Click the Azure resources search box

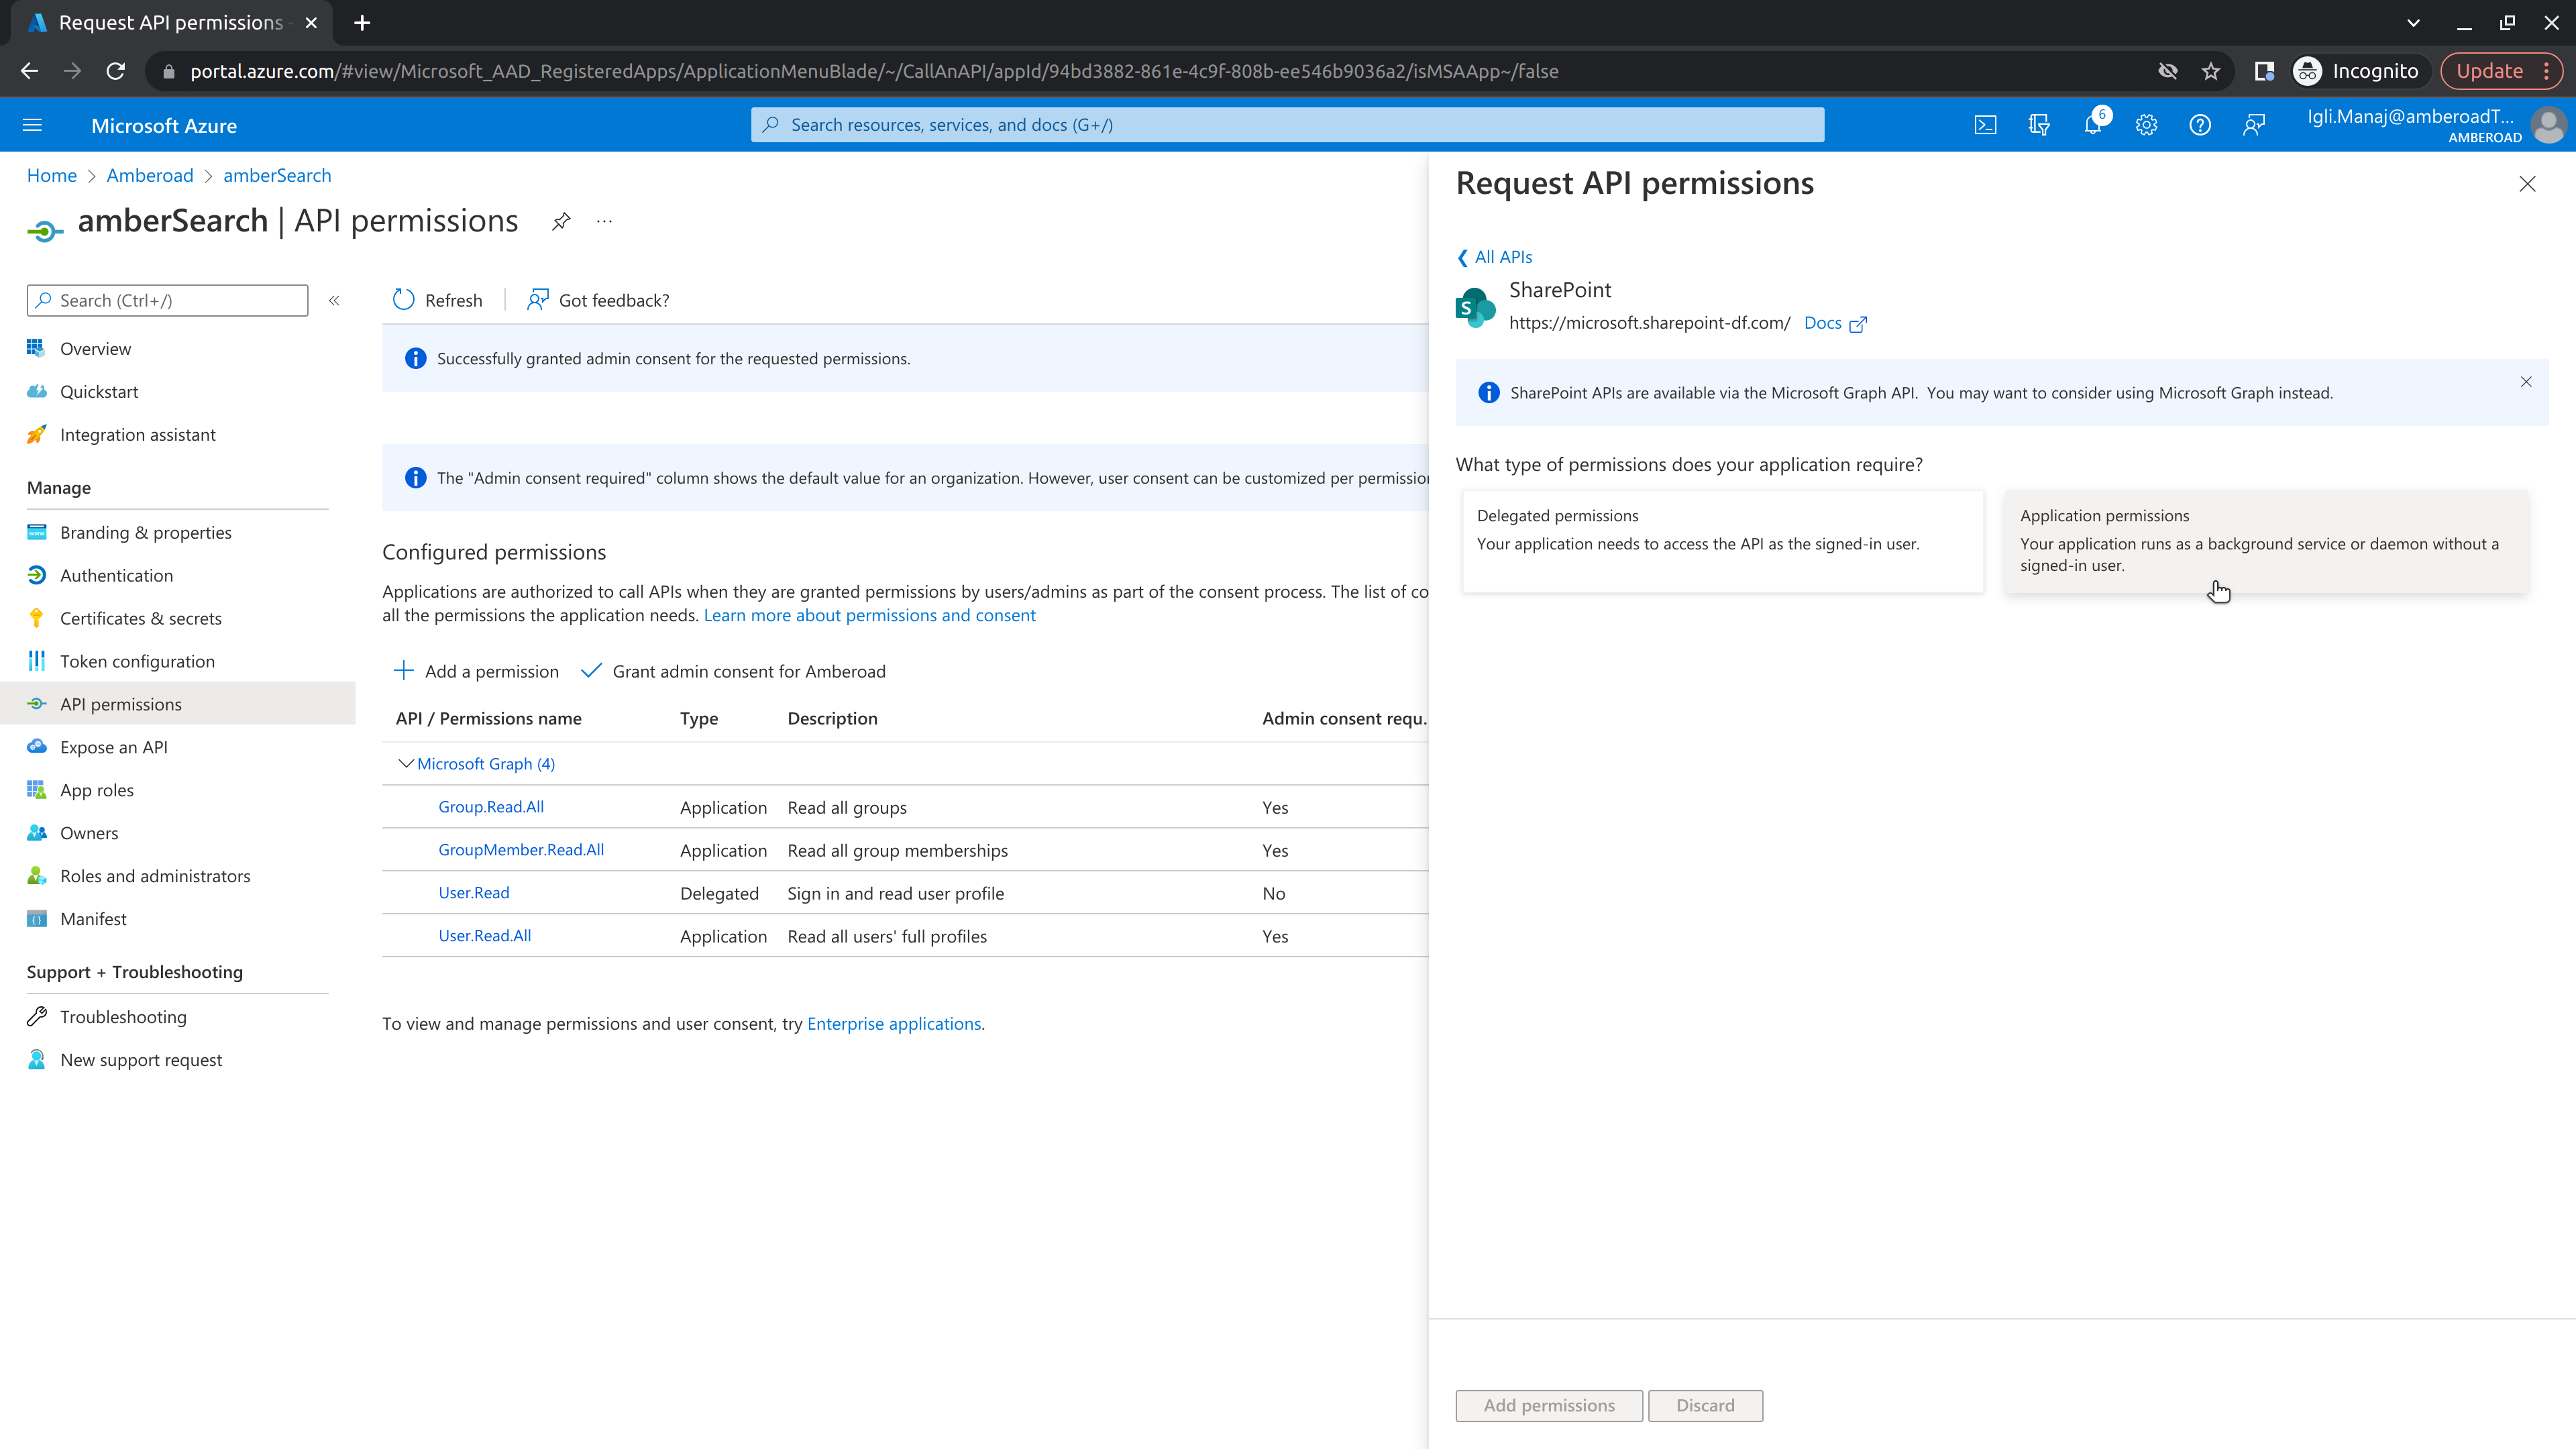[1287, 125]
